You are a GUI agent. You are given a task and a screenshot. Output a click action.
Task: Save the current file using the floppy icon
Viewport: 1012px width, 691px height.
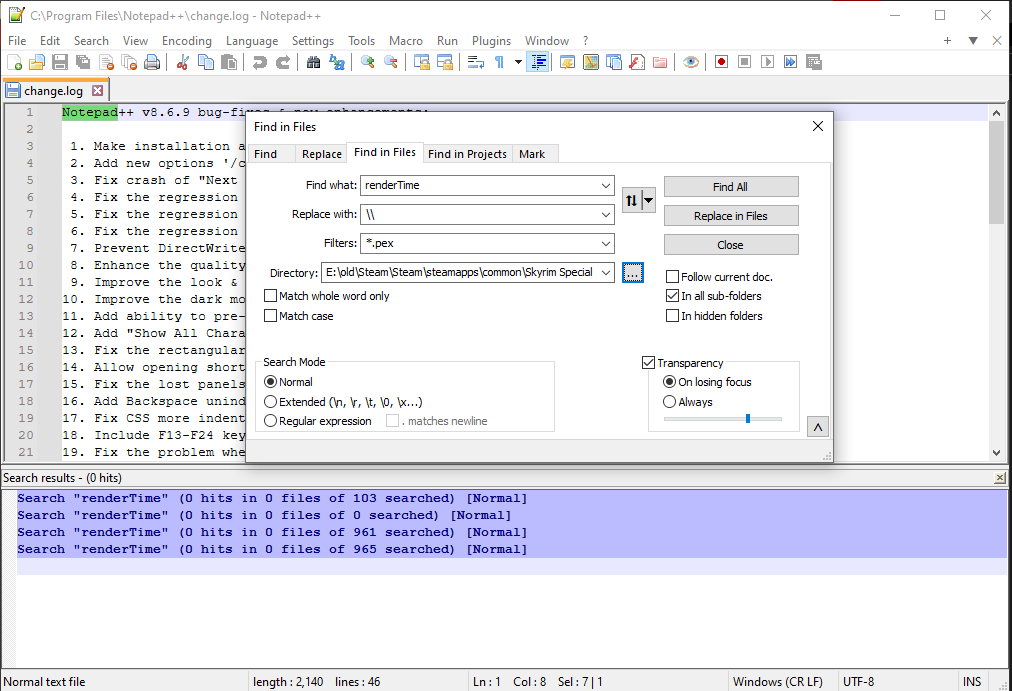tap(60, 62)
